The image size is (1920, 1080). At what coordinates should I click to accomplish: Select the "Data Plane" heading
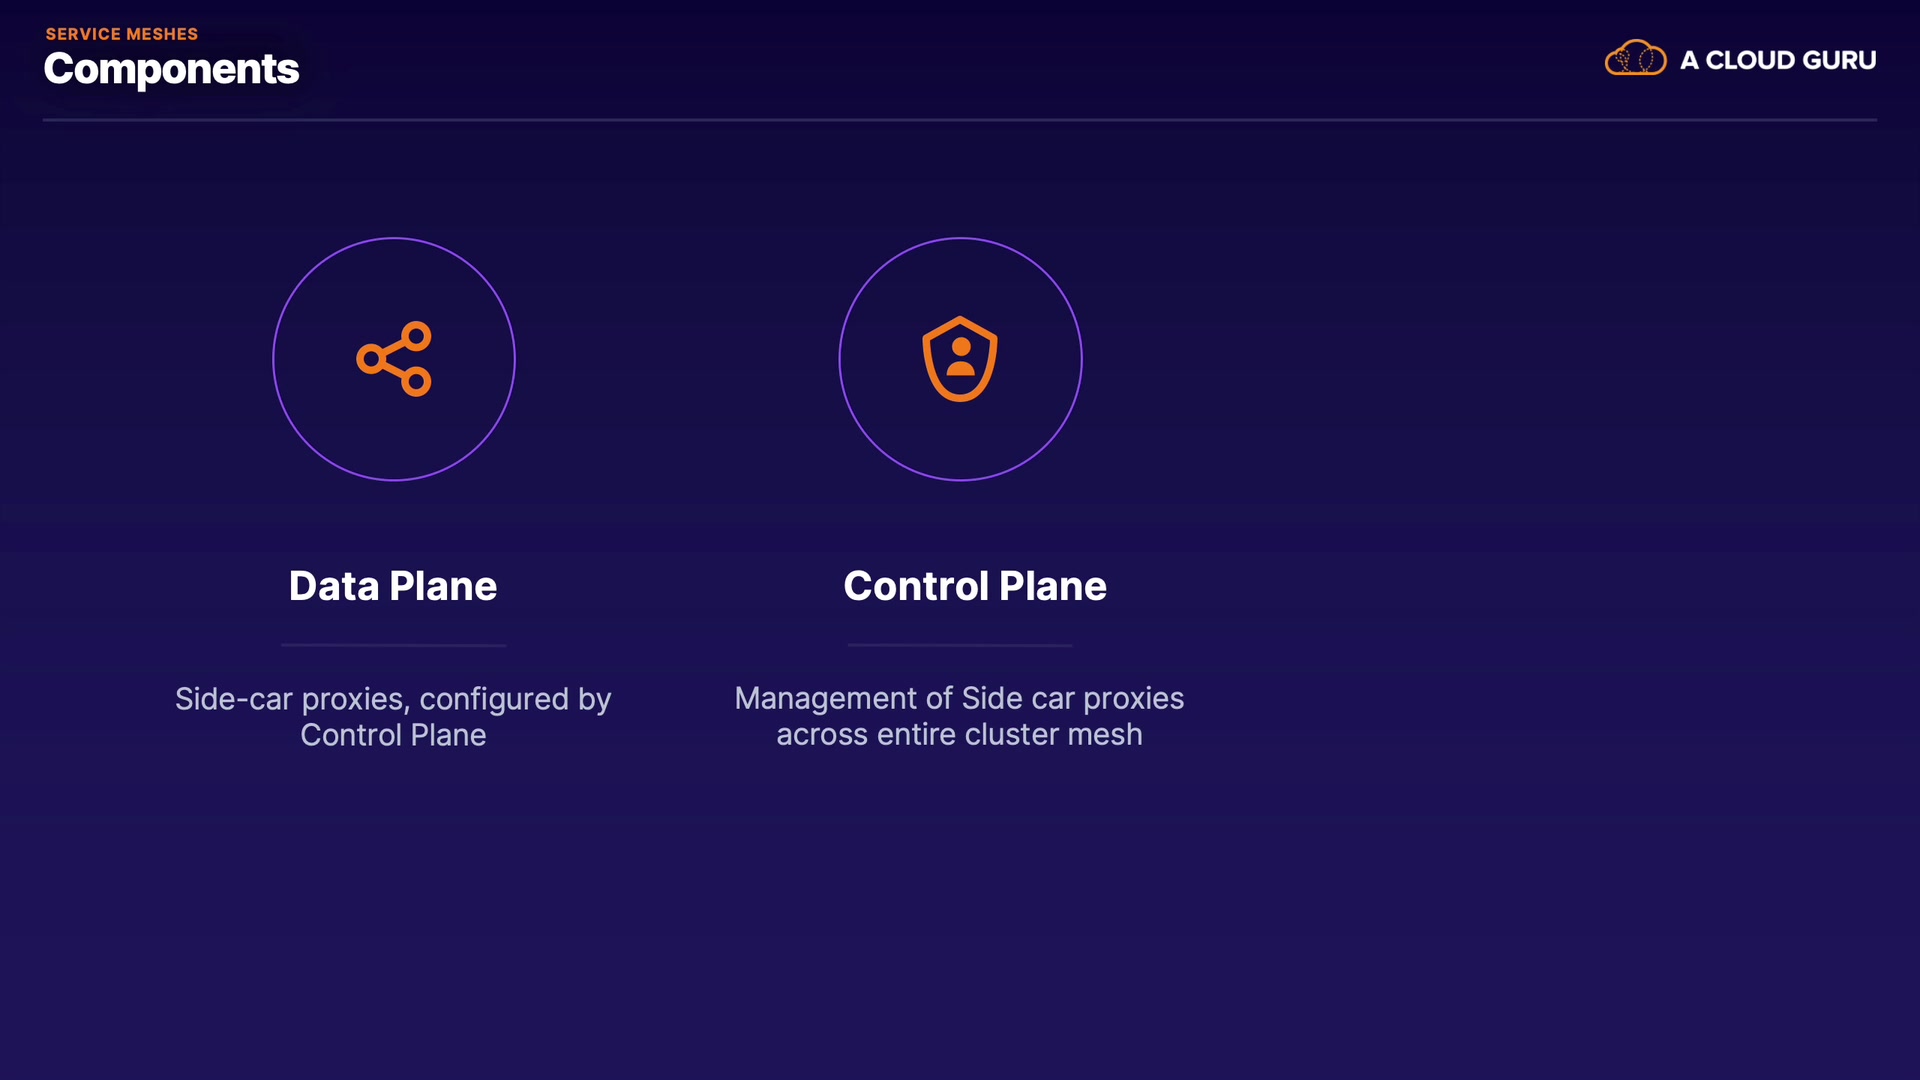coord(393,586)
